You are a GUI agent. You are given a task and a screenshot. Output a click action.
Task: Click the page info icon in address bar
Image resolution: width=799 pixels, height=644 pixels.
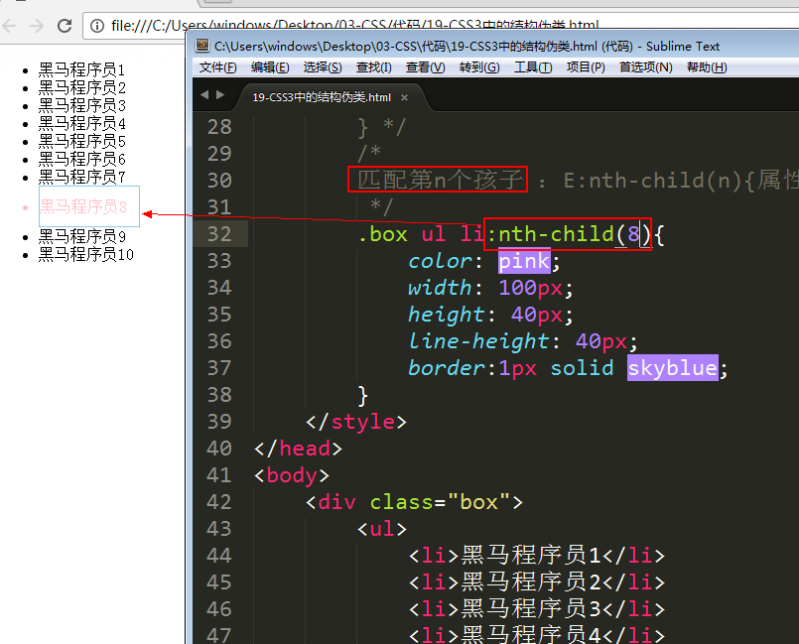pyautogui.click(x=98, y=25)
